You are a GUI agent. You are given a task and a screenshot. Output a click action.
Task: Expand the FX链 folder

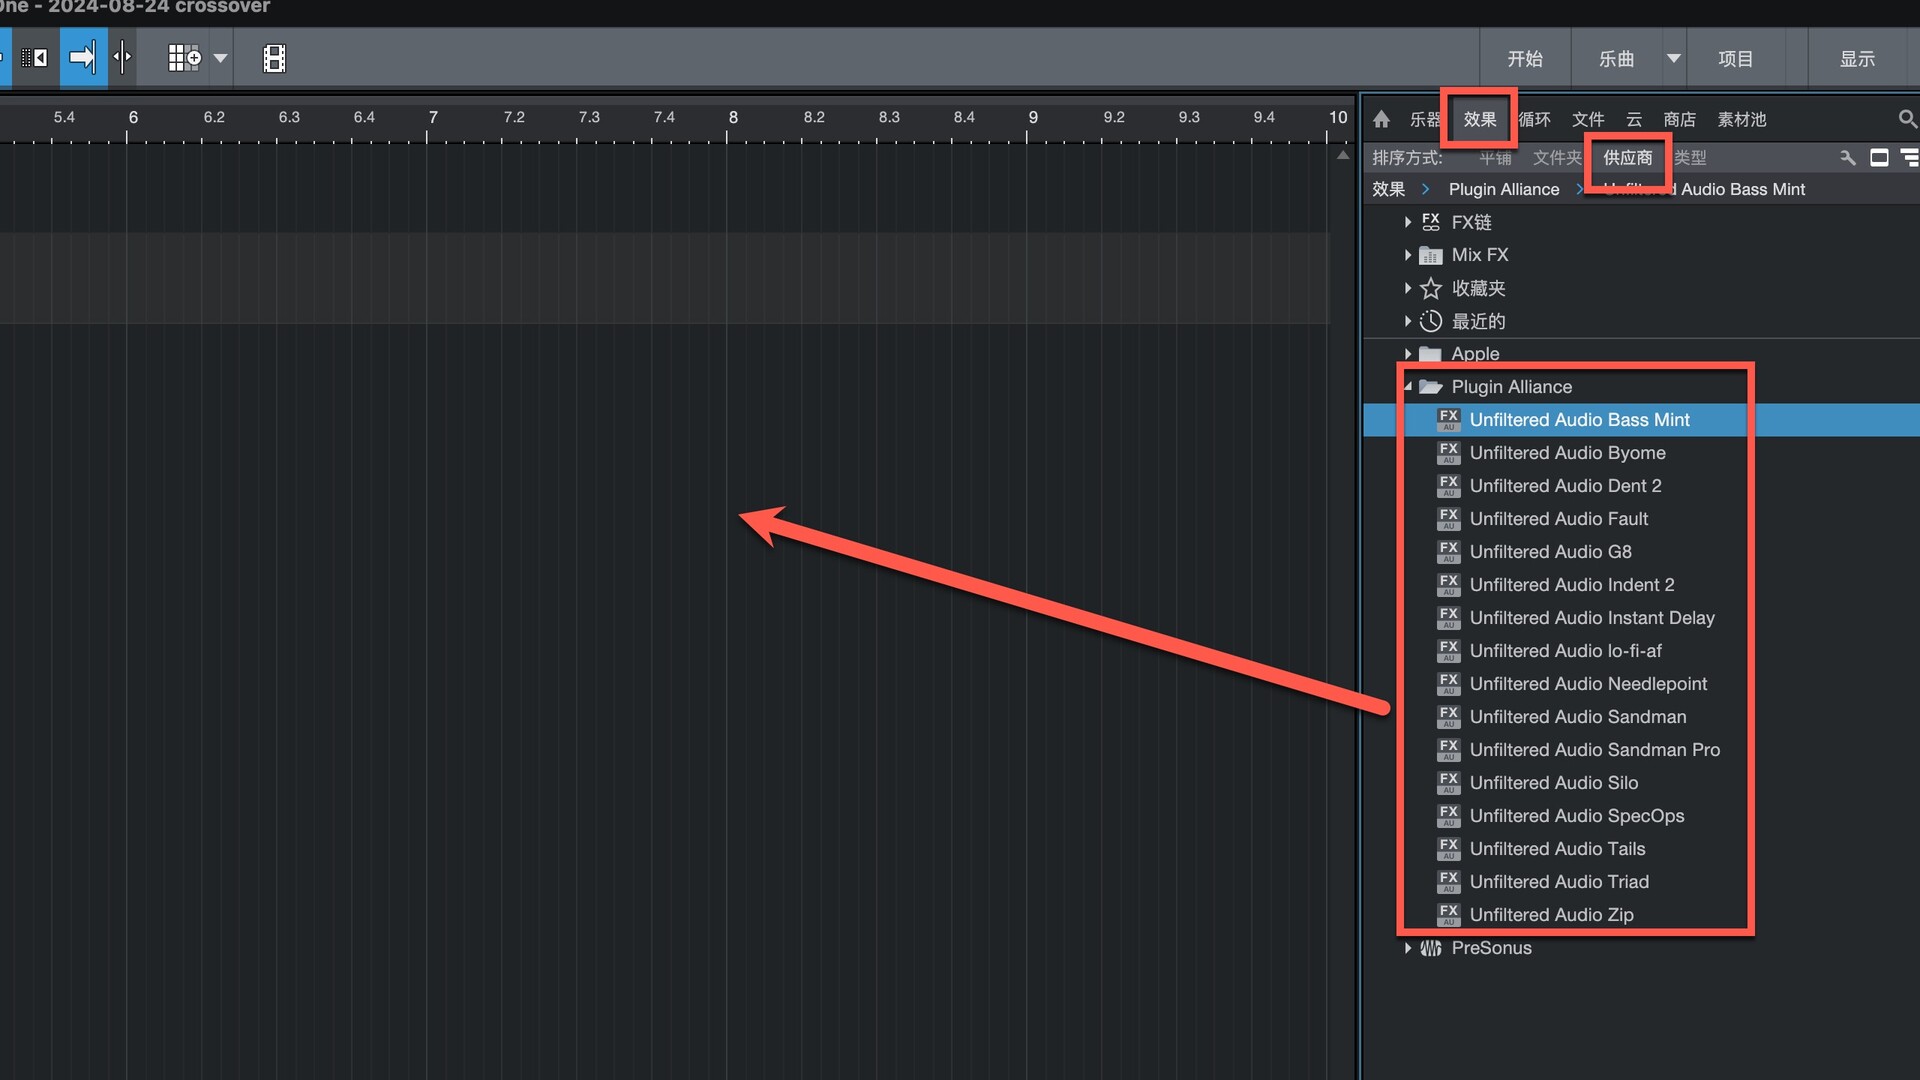pos(1407,222)
